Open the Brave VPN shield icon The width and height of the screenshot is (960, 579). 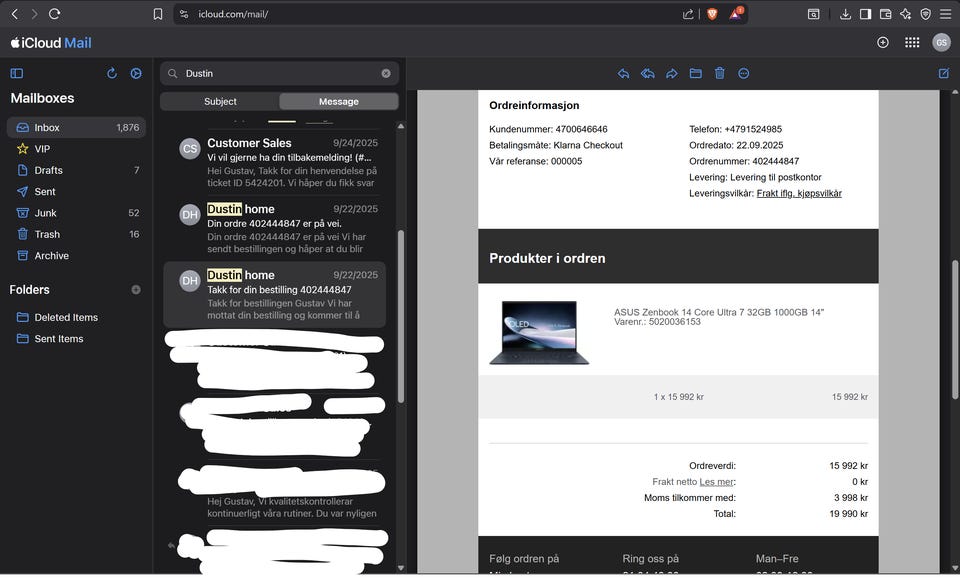point(926,14)
